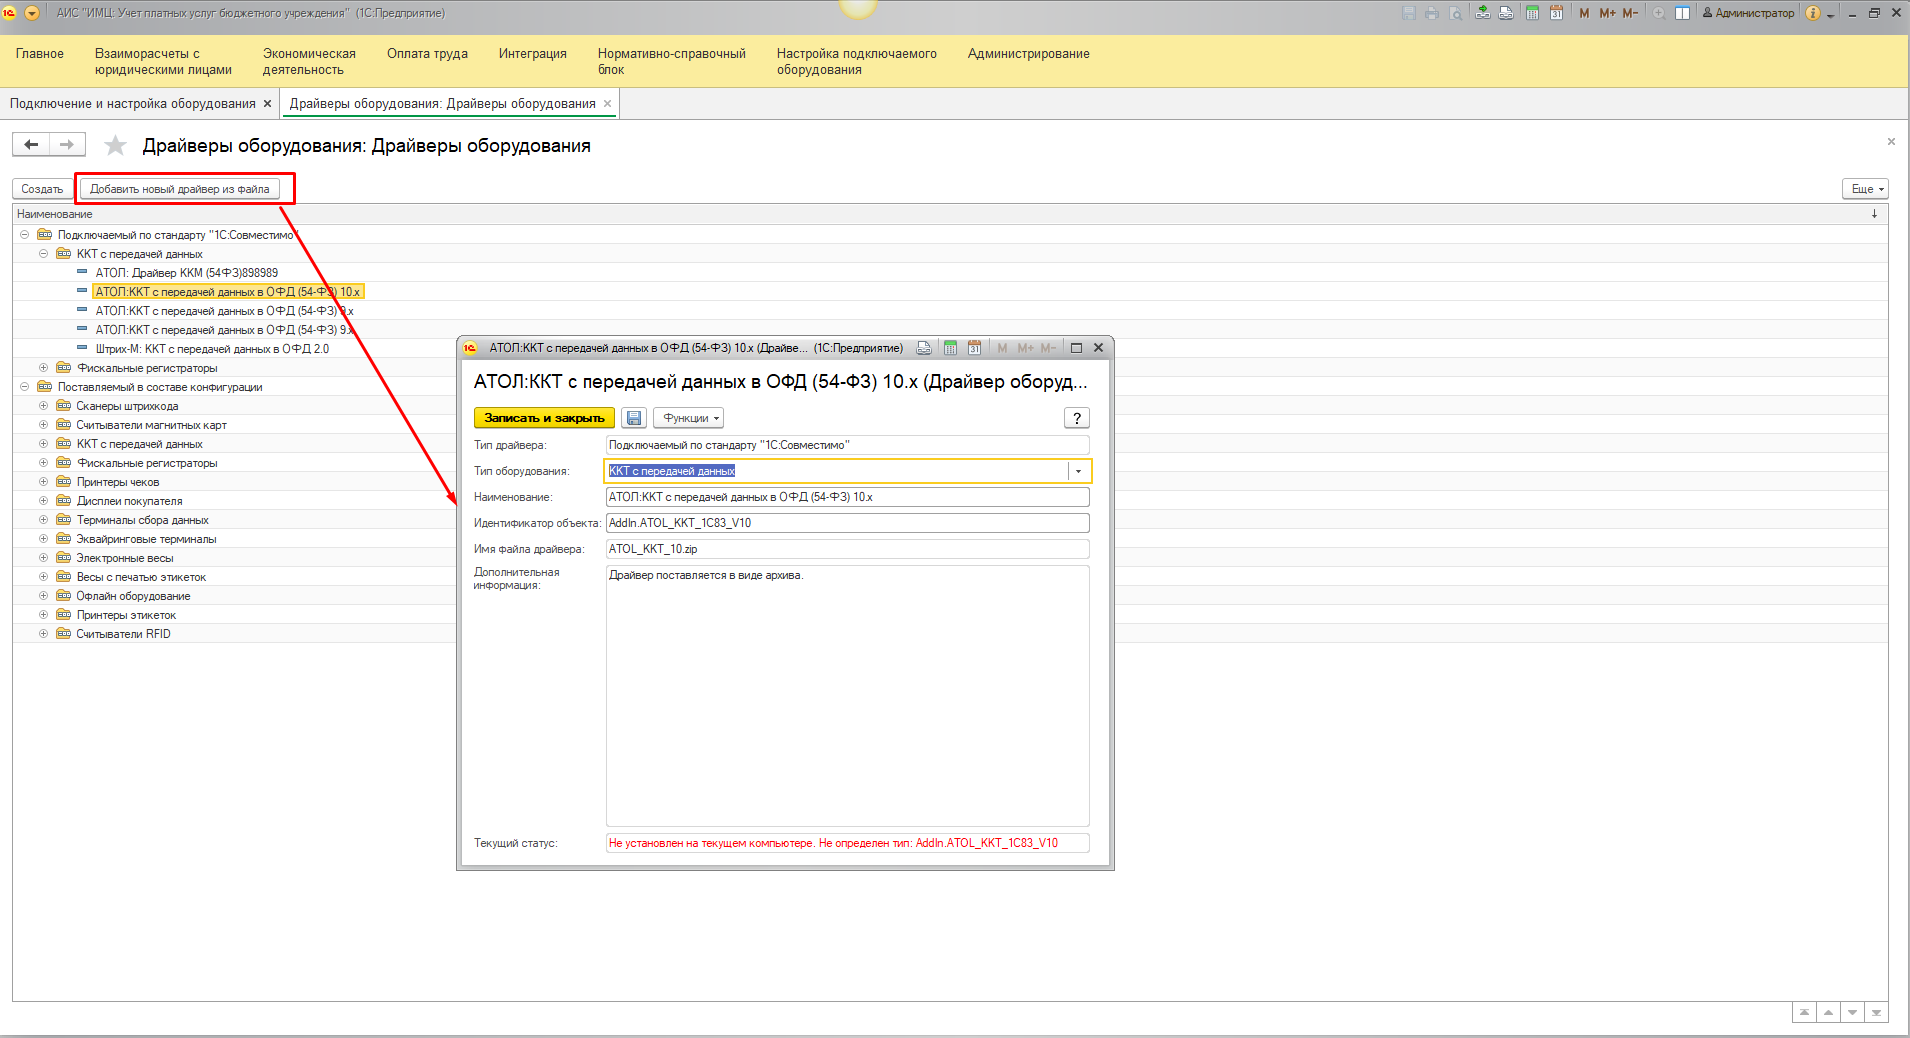Click the Записать и закрыть button

[x=544, y=418]
